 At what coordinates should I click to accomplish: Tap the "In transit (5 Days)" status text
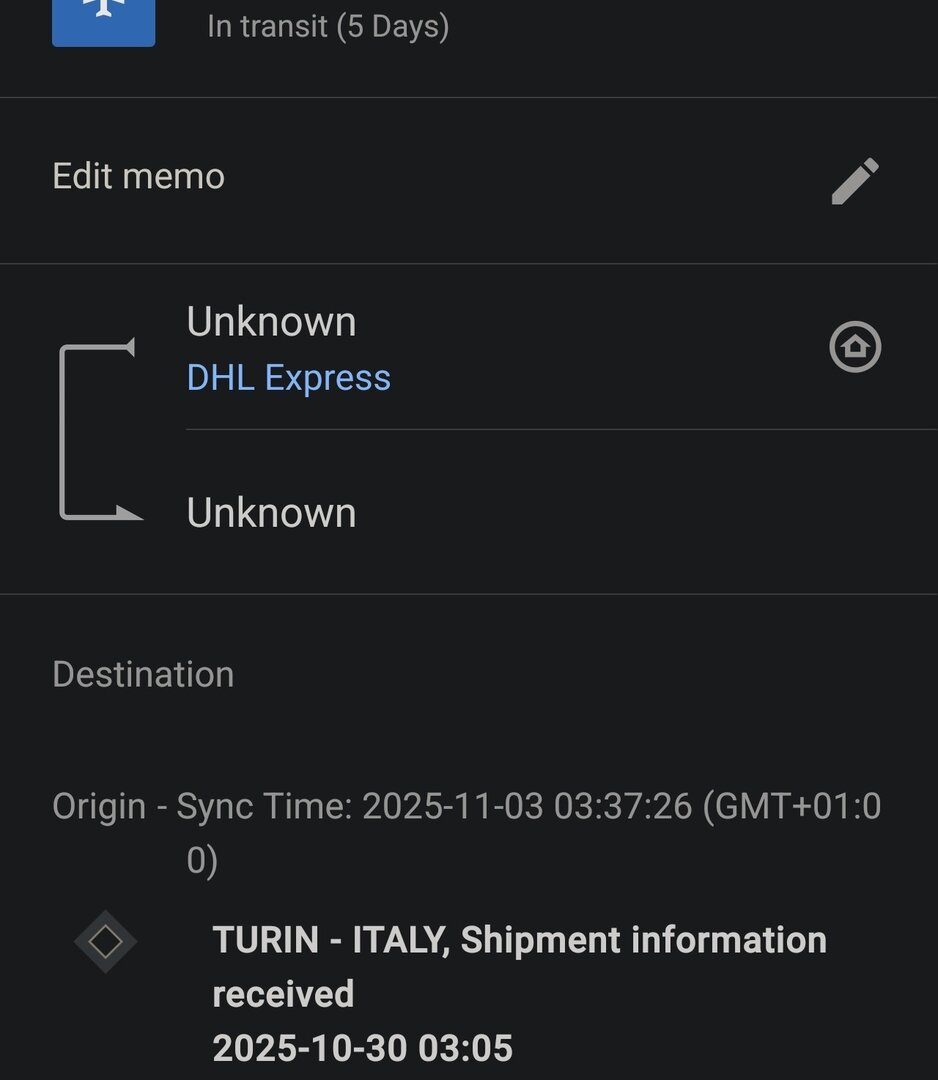tap(327, 26)
